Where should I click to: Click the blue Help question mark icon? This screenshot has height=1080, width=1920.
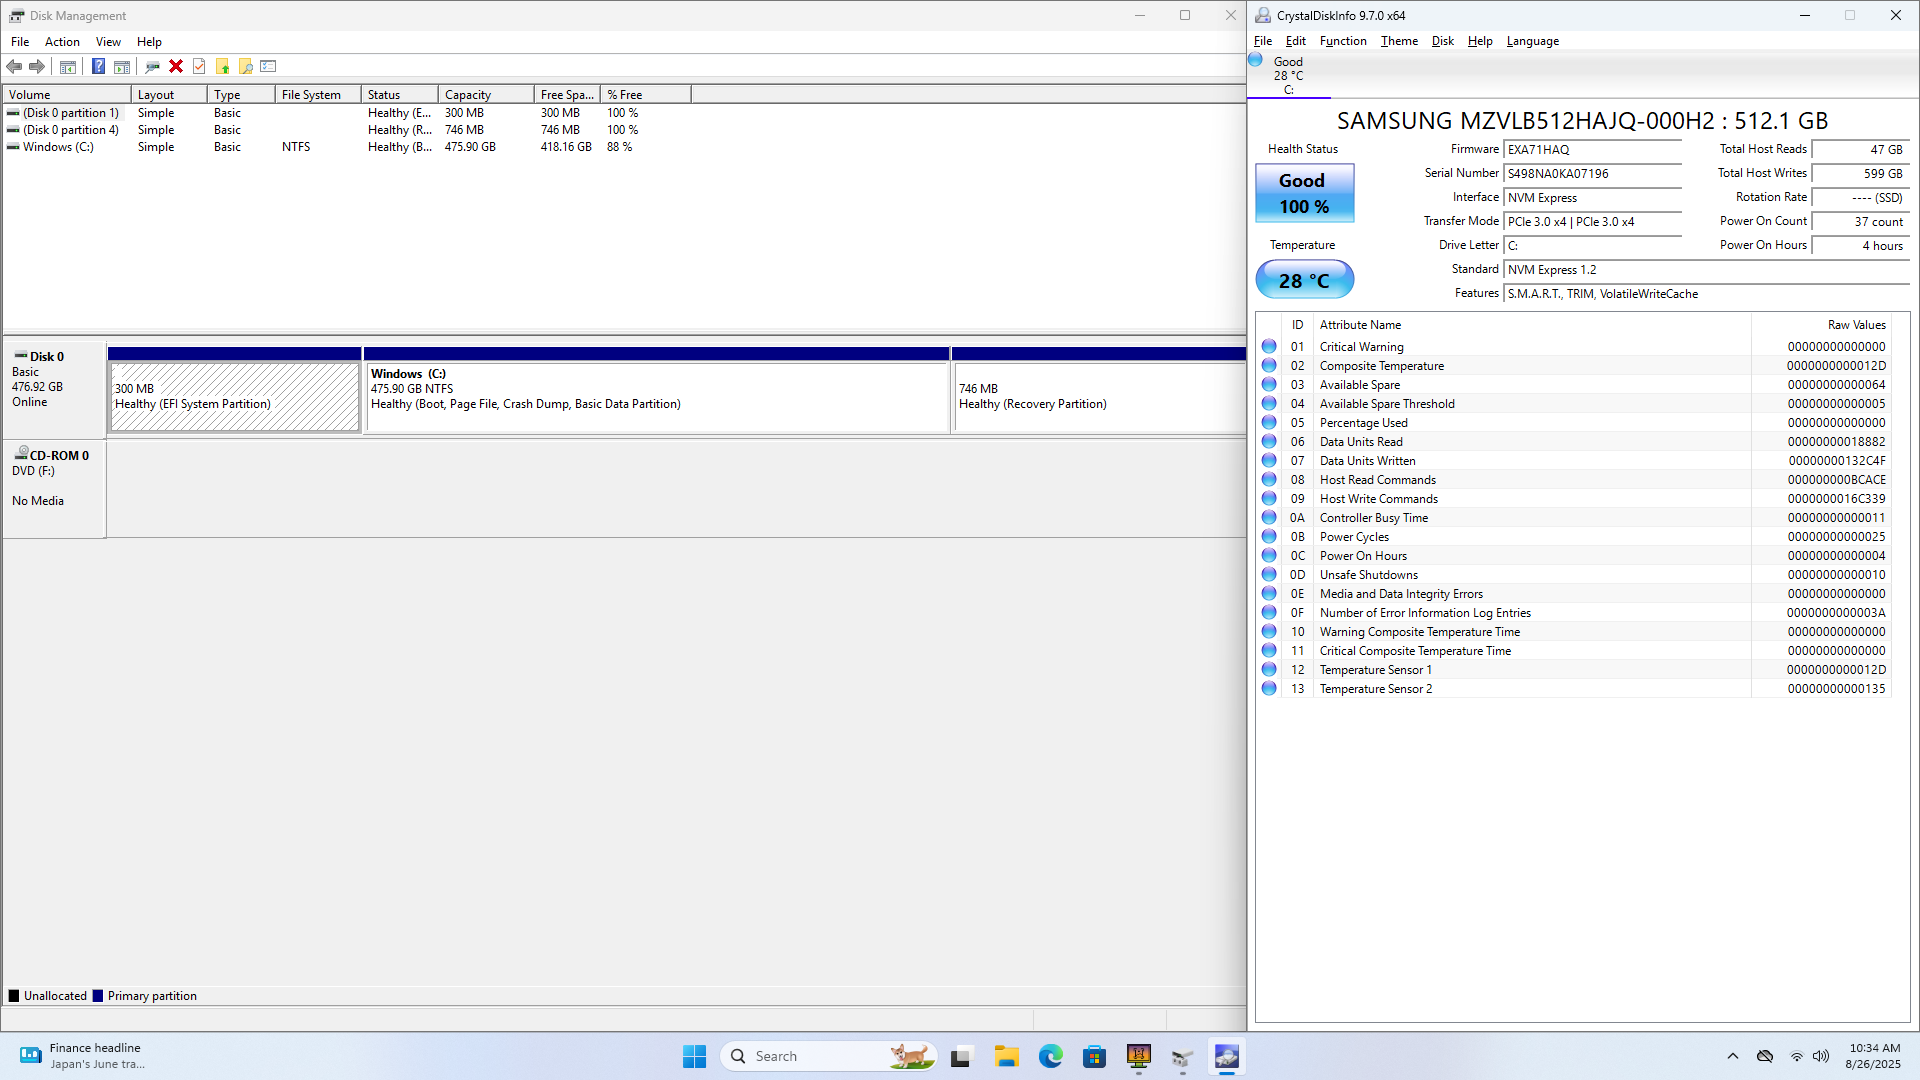click(98, 66)
